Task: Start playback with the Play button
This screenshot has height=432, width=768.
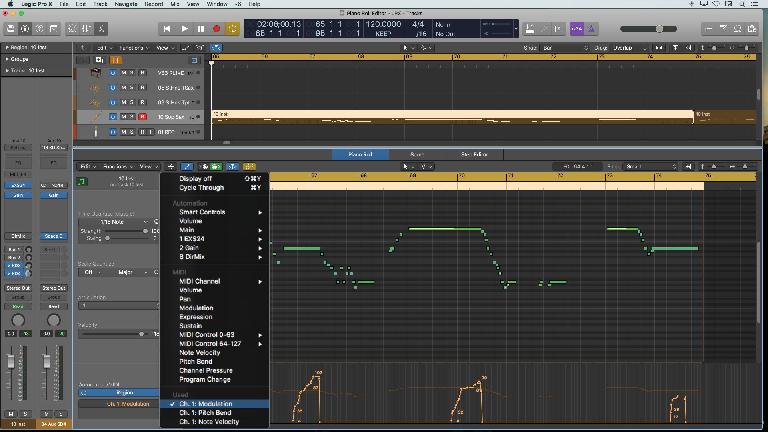Action: click(x=184, y=29)
